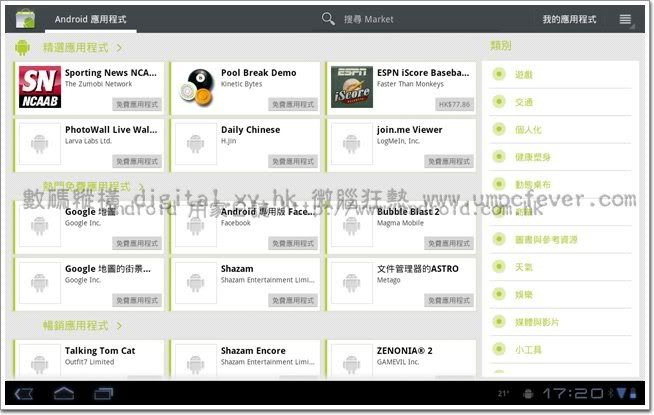Expand the 精選應用程式 section arrow
Viewport: 654px width, 415px height.
(x=120, y=47)
